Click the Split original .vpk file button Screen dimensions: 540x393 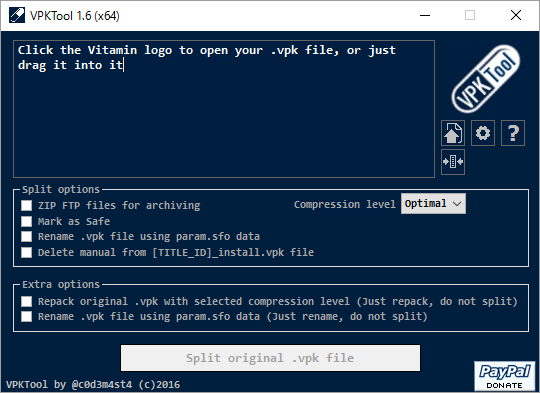pyautogui.click(x=270, y=358)
